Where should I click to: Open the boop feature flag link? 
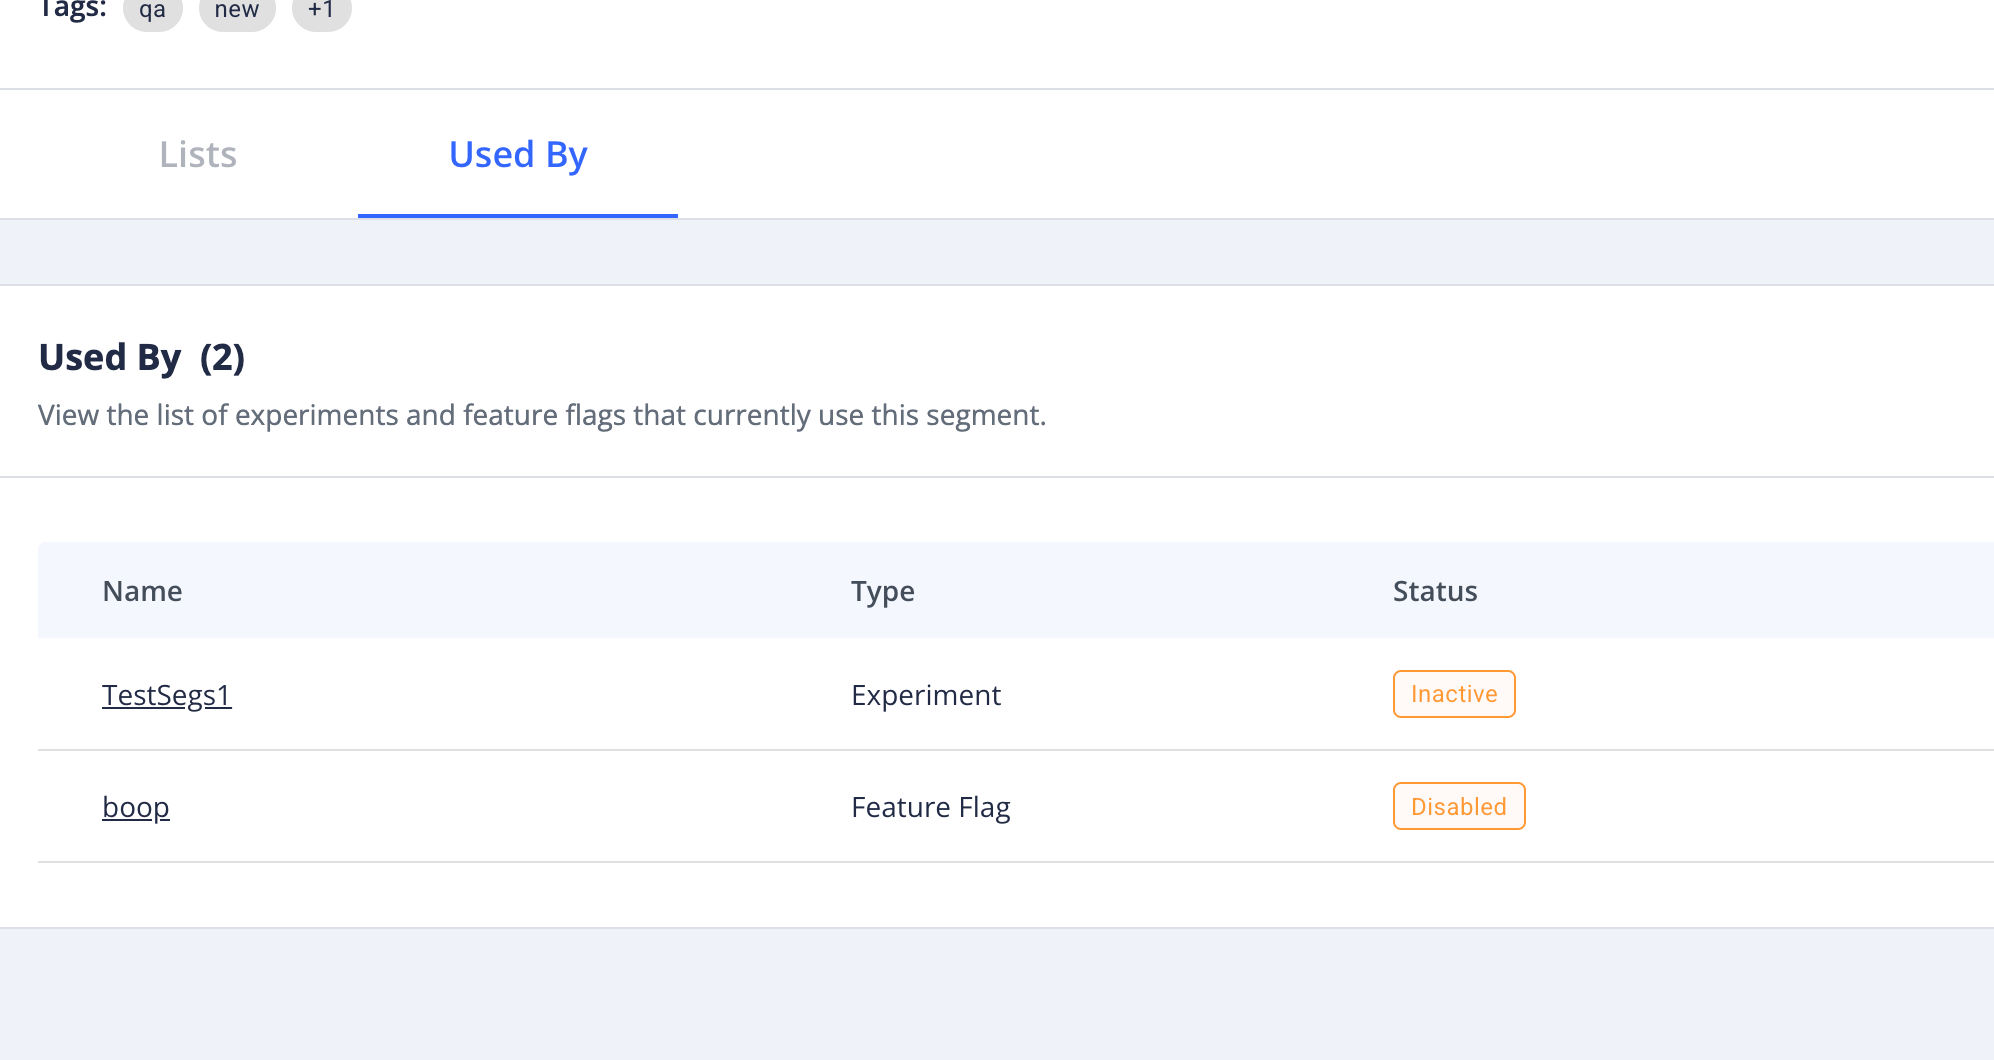coord(136,807)
